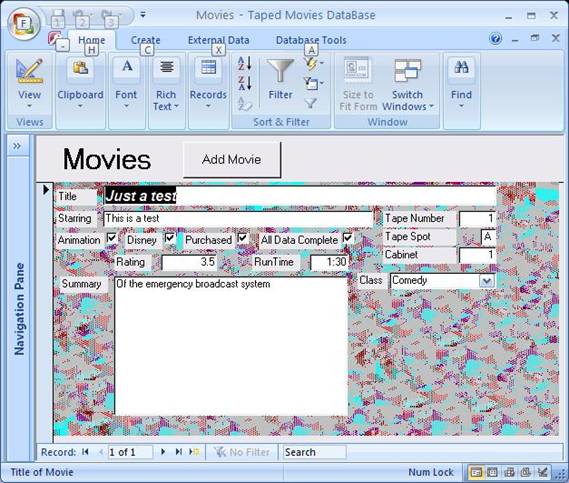Viewport: 569px width, 483px height.
Task: Go to next record
Action: 163,452
